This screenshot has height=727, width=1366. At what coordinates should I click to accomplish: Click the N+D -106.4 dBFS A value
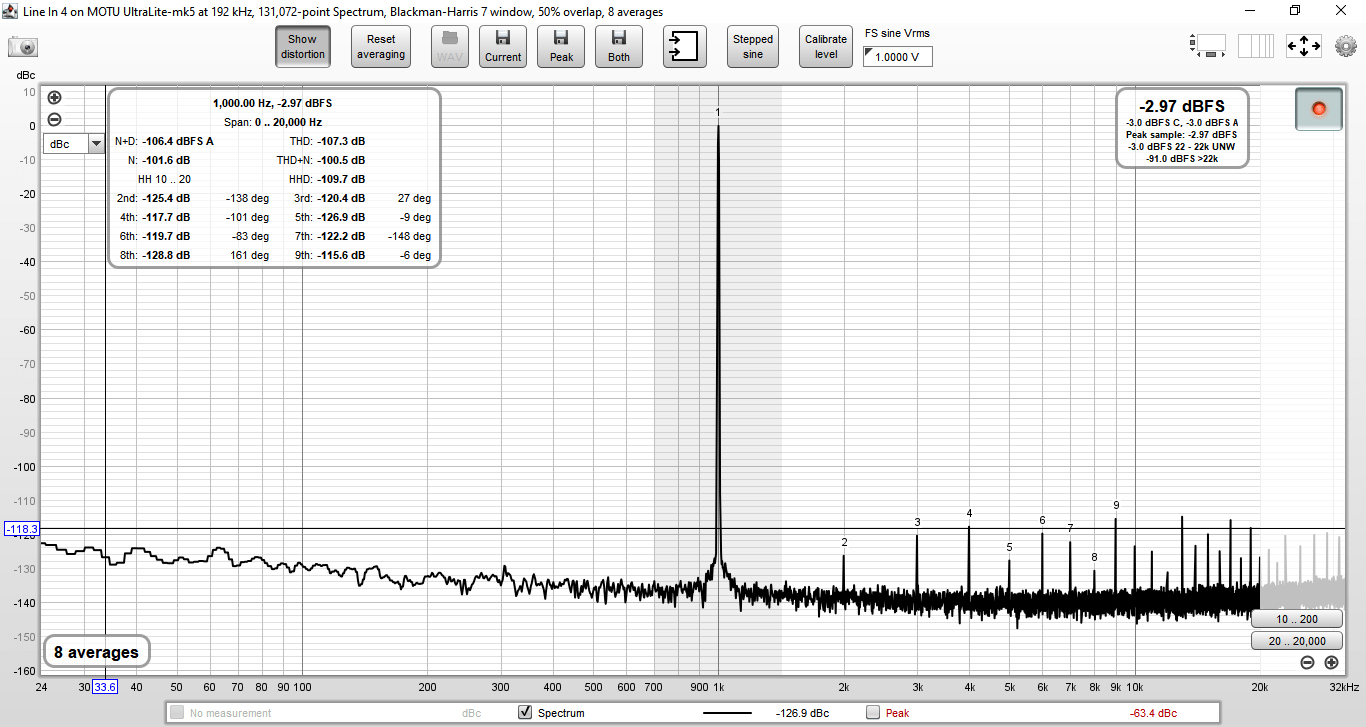click(178, 141)
